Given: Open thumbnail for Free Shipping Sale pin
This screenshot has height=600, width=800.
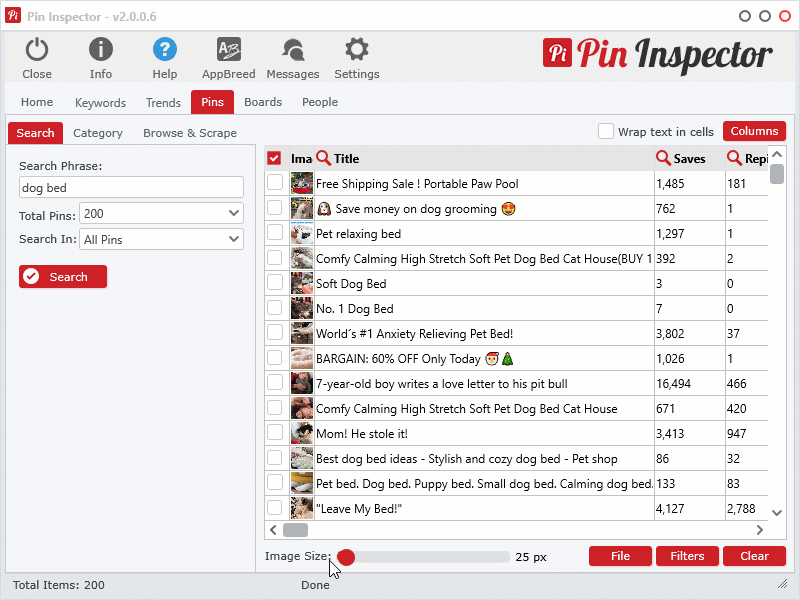Looking at the screenshot, I should [x=302, y=183].
